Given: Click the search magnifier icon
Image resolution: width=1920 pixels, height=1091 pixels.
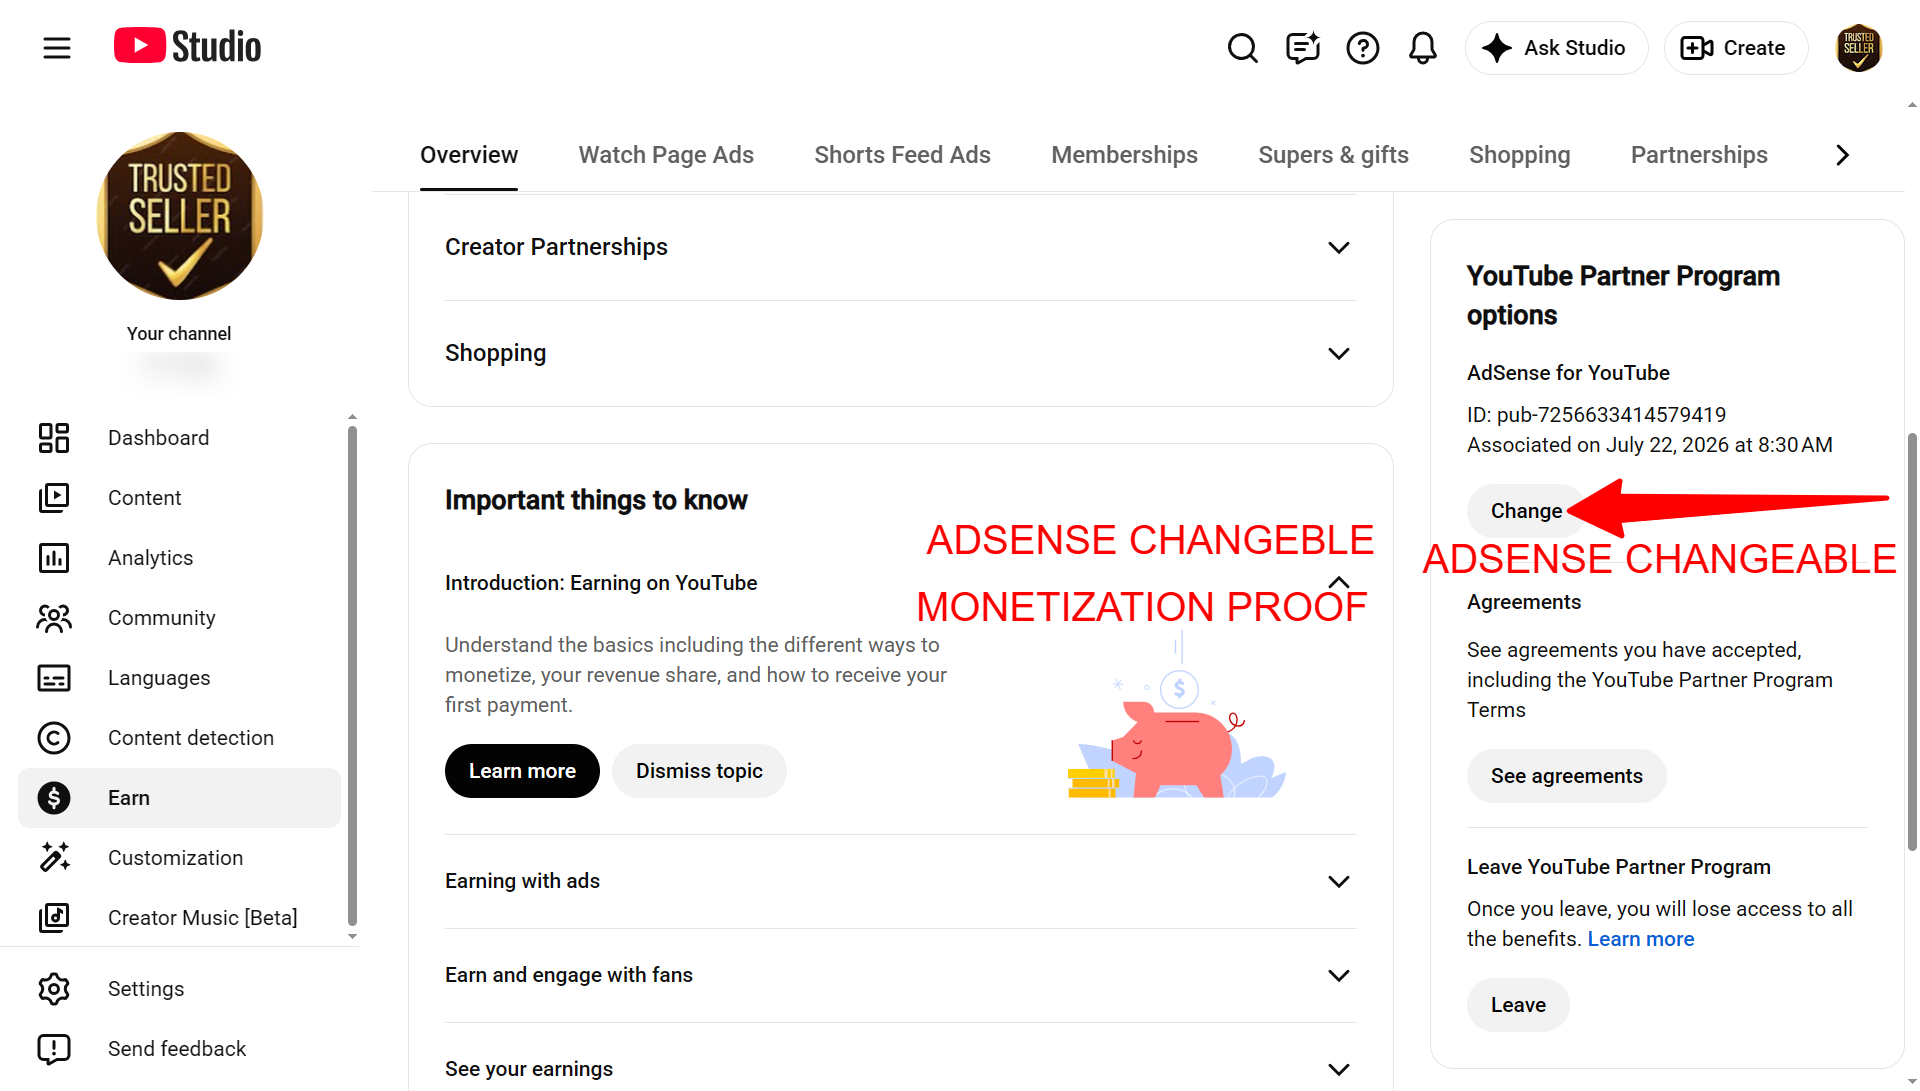Looking at the screenshot, I should coord(1242,47).
